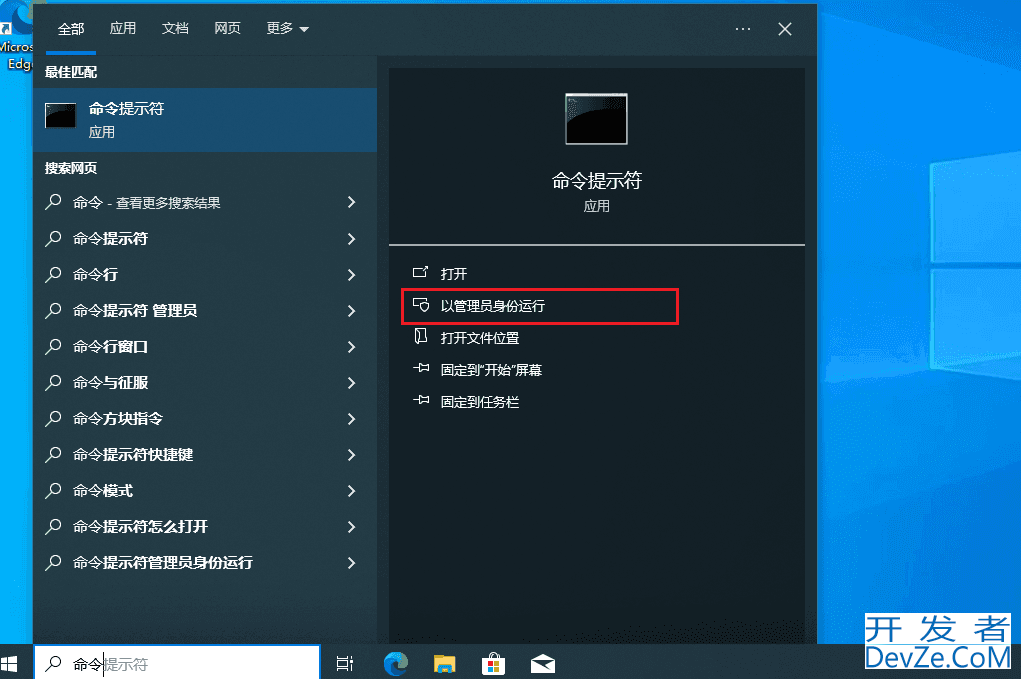The height and width of the screenshot is (679, 1021).
Task: Click the taskbar search input field
Action: [177, 663]
